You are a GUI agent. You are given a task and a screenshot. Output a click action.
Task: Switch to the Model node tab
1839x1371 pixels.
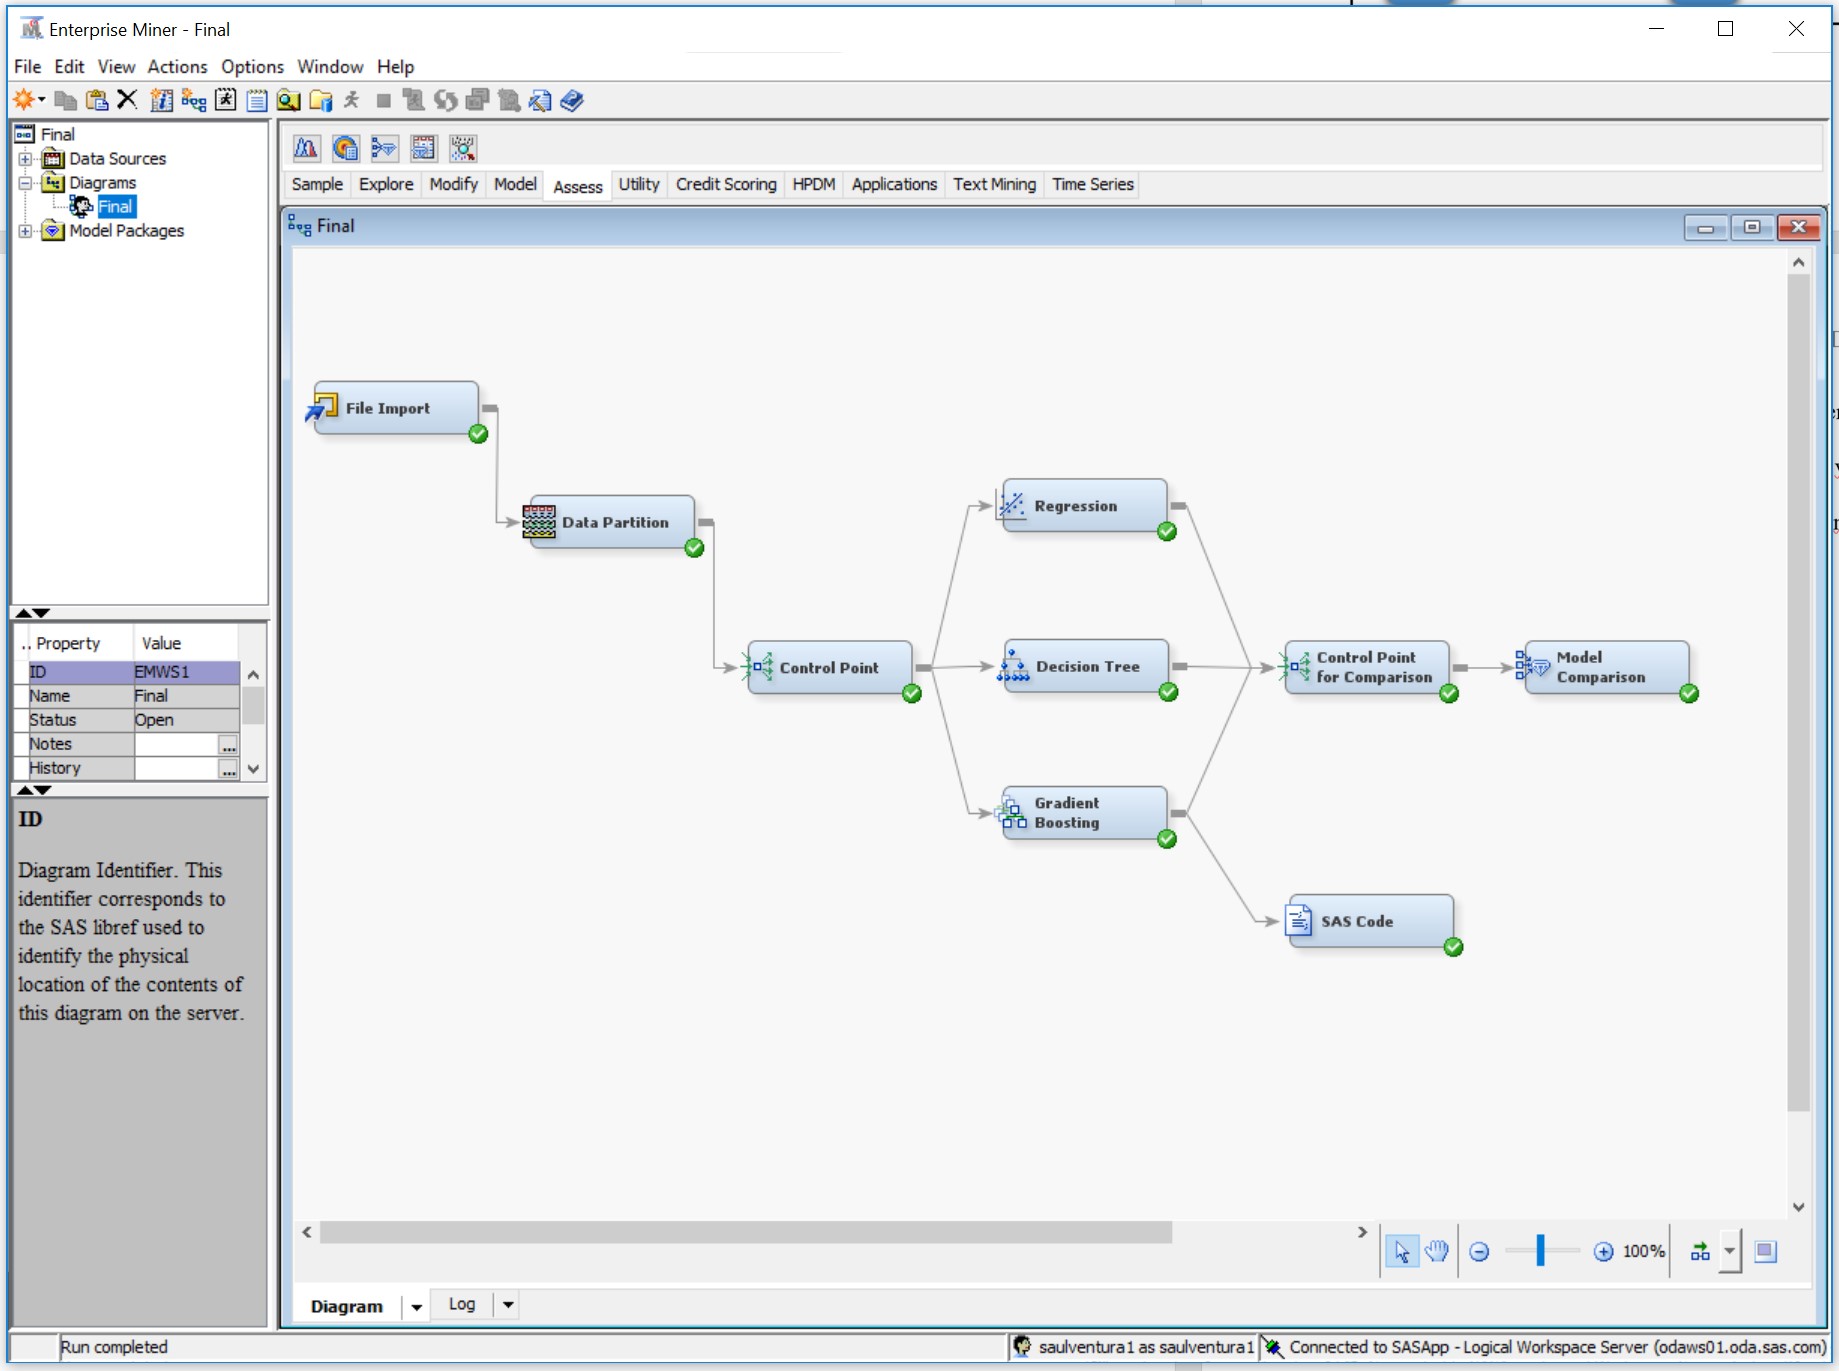515,185
